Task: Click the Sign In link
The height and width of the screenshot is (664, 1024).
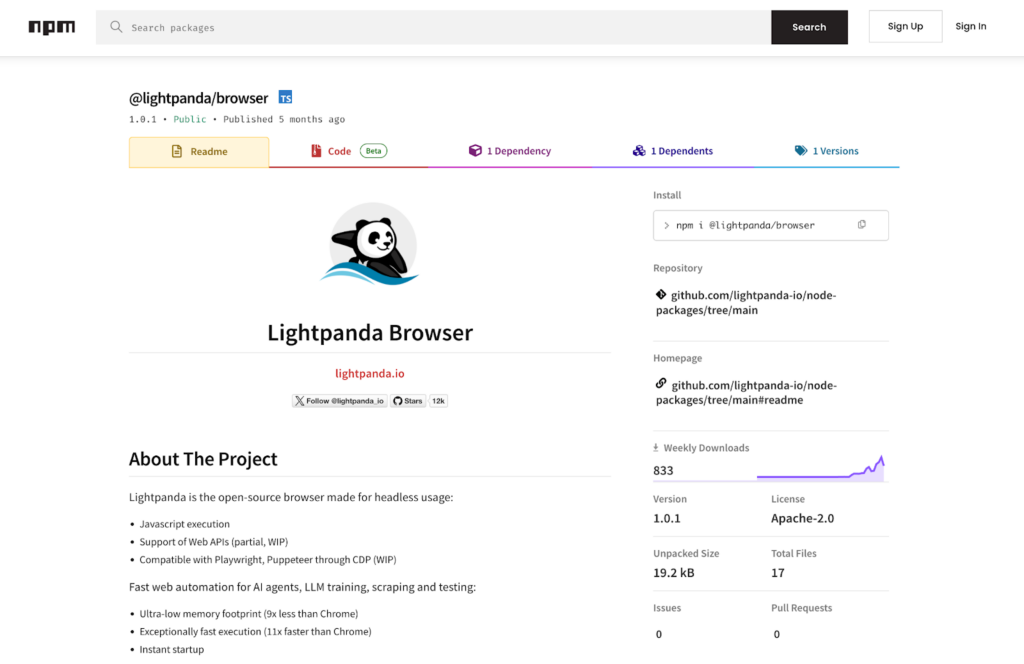Action: click(971, 26)
